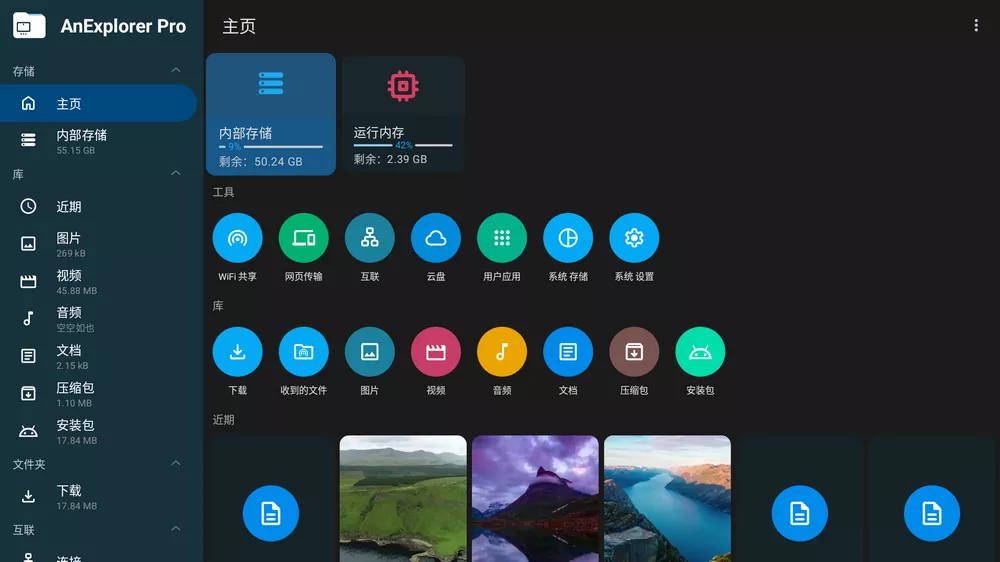
Task: Open the 压缩包 library circle icon
Action: (x=634, y=351)
